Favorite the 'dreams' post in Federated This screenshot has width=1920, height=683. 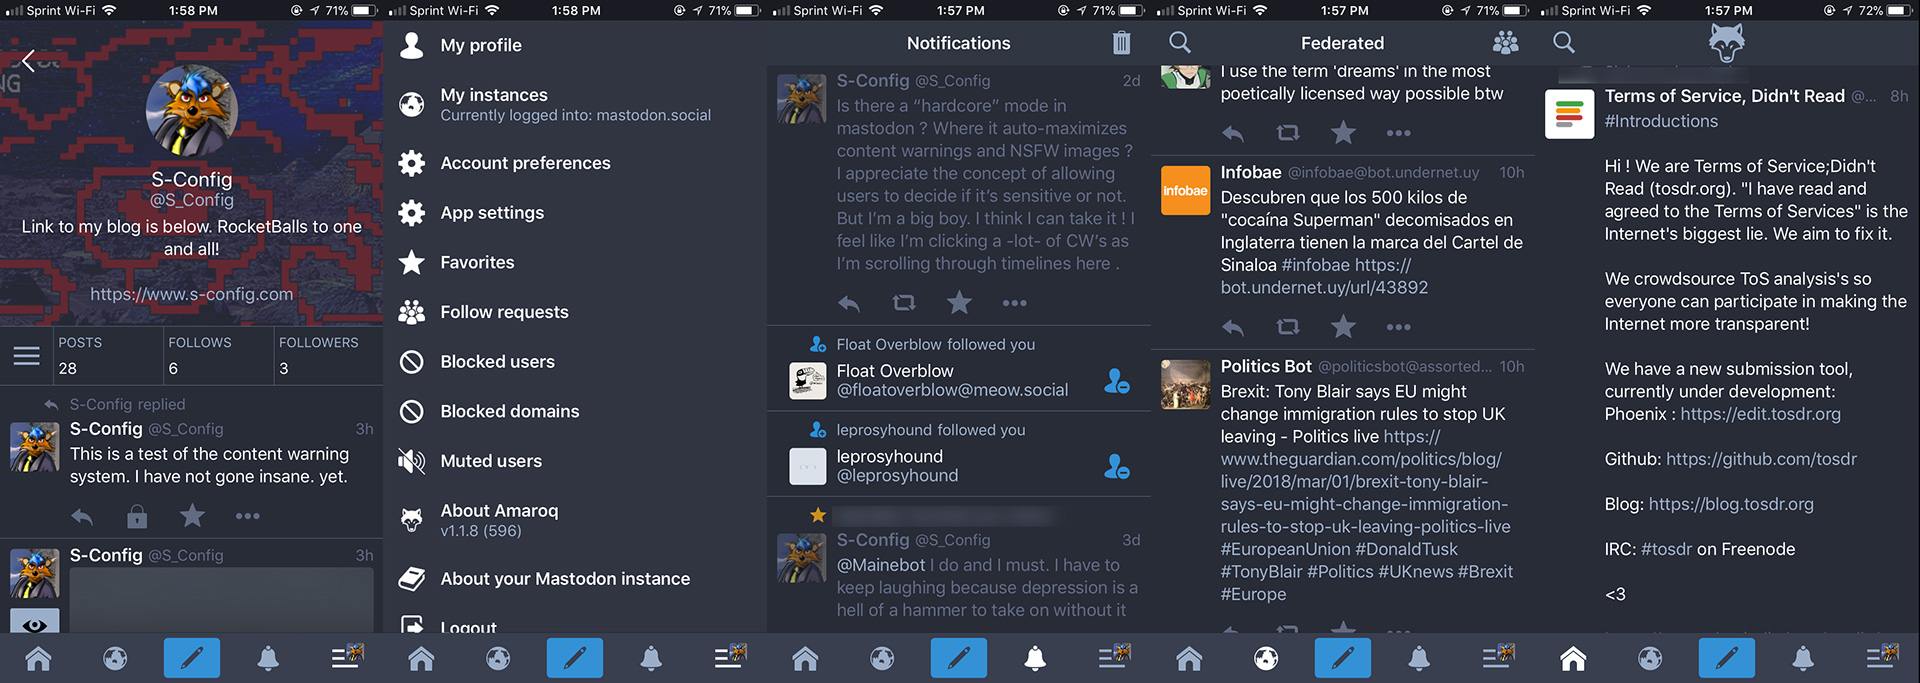[x=1343, y=132]
